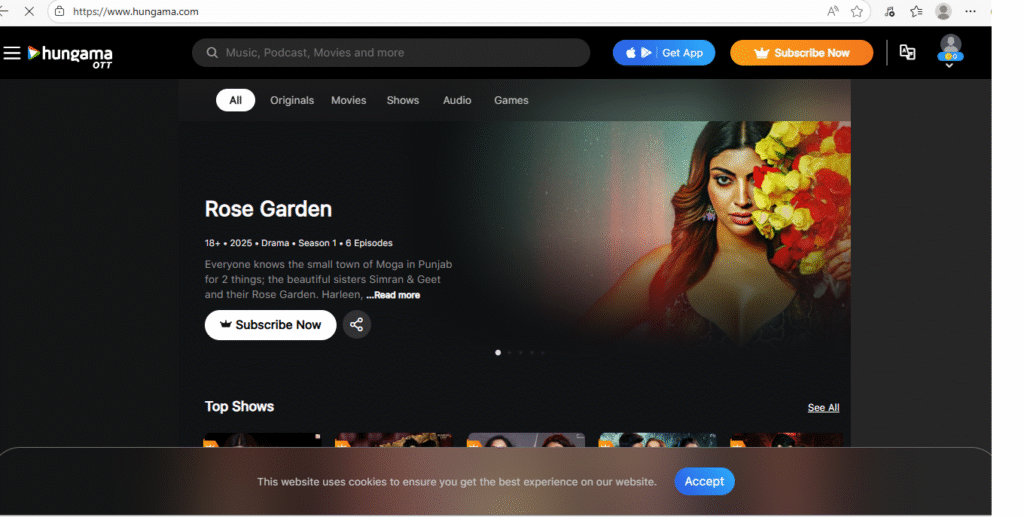1024x517 pixels.
Task: Select the first carousel dot indicator
Action: (x=498, y=352)
